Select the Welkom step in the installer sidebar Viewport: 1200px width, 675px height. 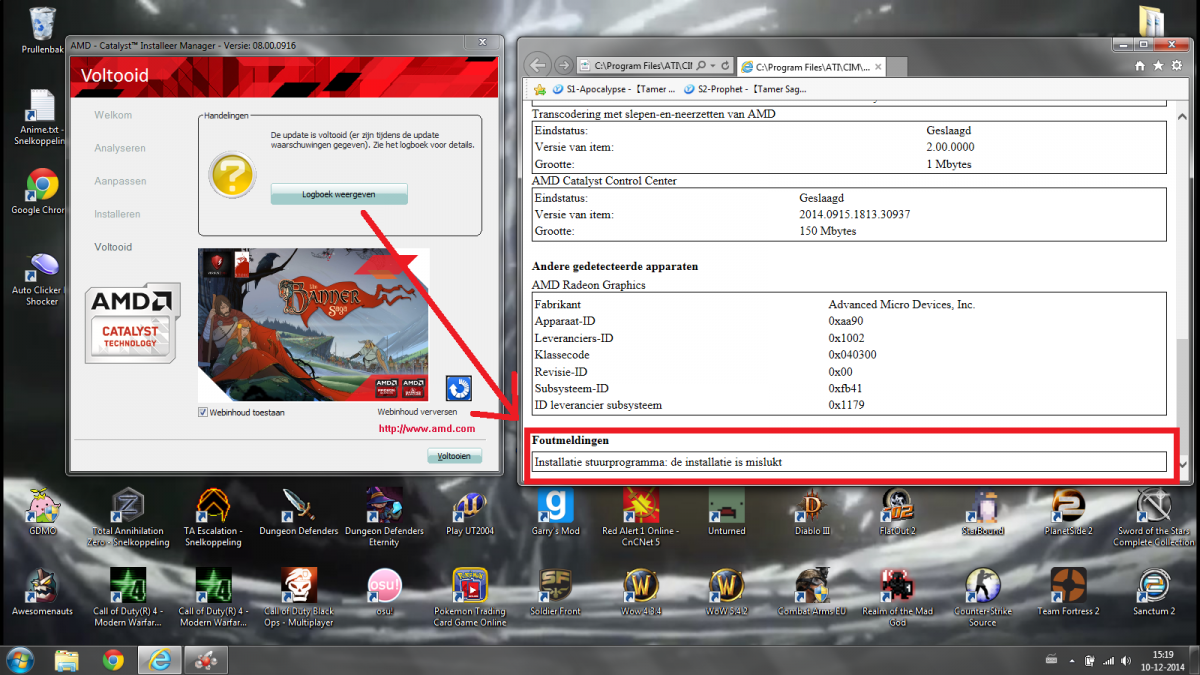(x=113, y=115)
